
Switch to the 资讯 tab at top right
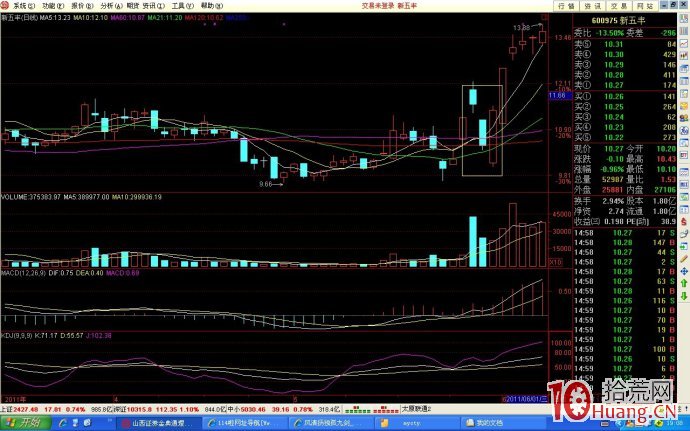tap(592, 6)
